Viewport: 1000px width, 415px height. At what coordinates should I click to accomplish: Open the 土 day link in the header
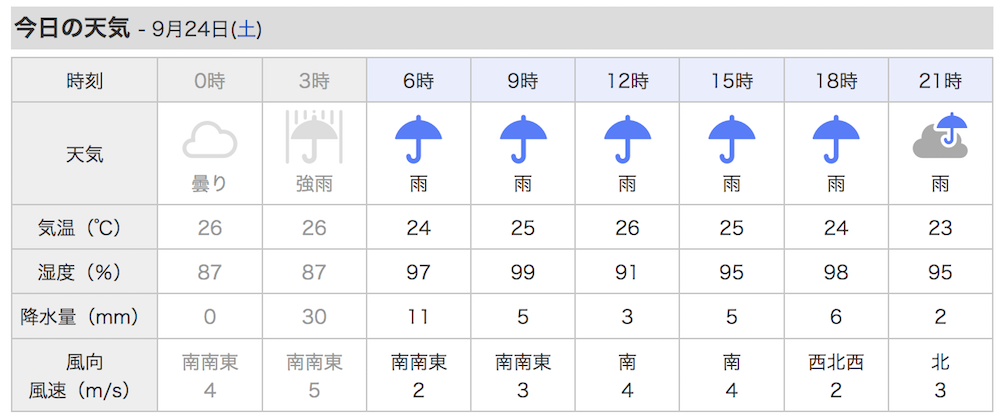point(247,31)
